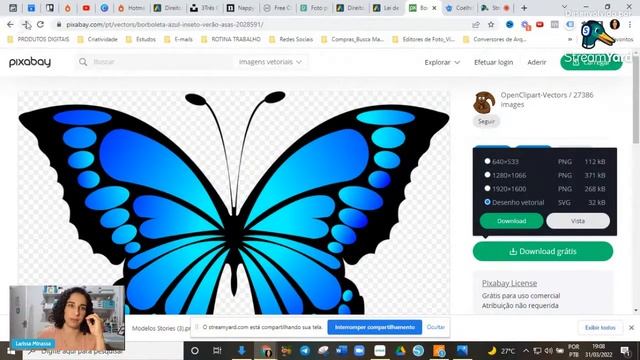Click the red YouTube extension icon
Image resolution: width=640 pixels, height=360 pixels.
click(540, 24)
